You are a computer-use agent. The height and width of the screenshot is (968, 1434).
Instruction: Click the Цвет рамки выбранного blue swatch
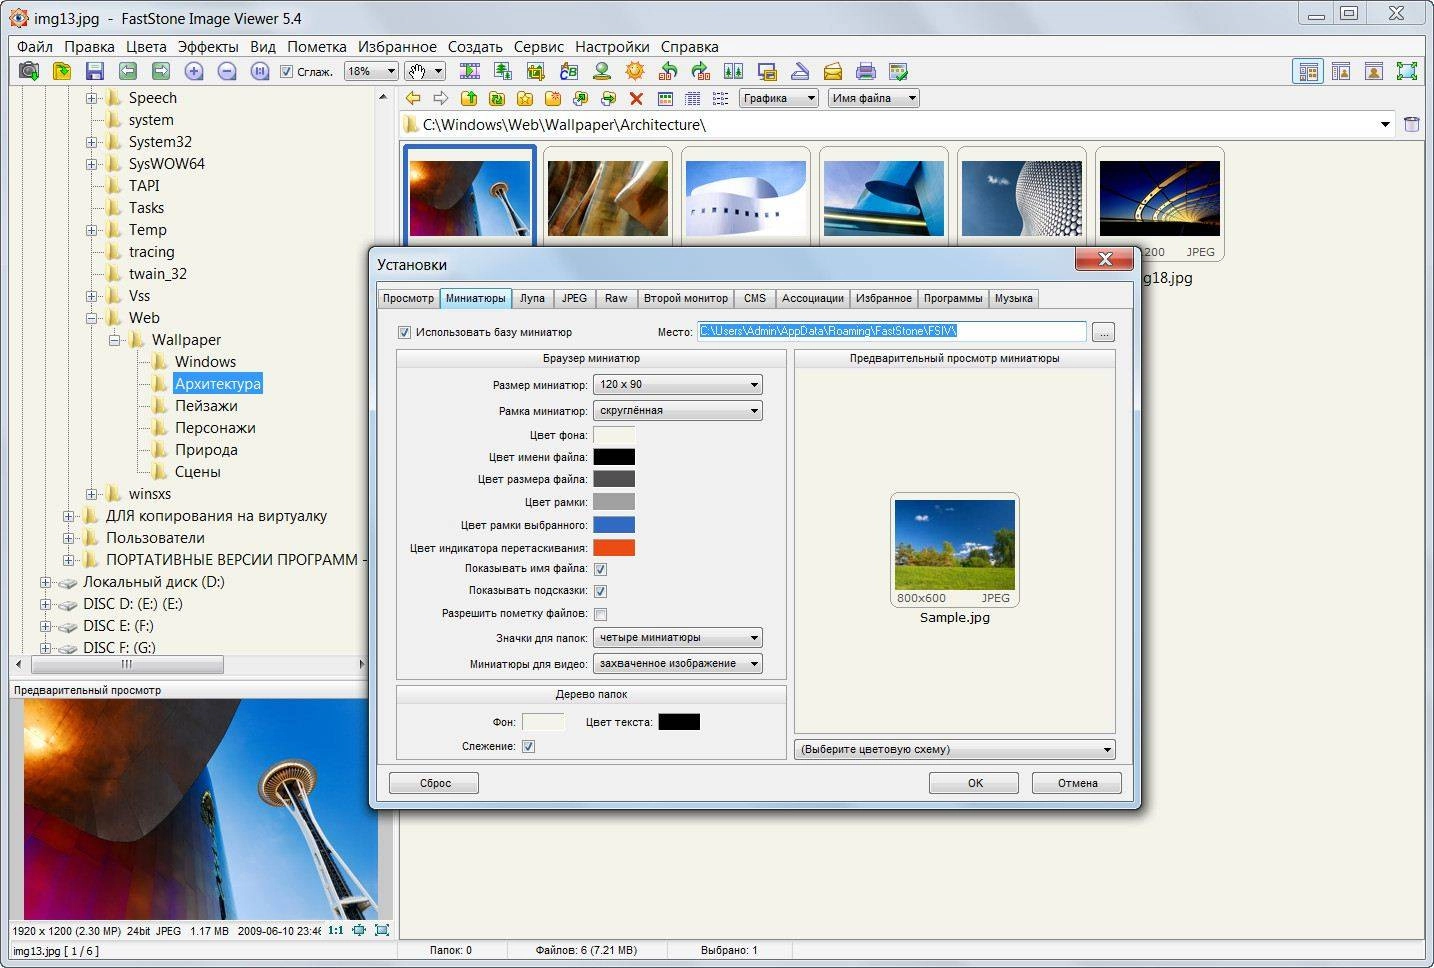[614, 524]
